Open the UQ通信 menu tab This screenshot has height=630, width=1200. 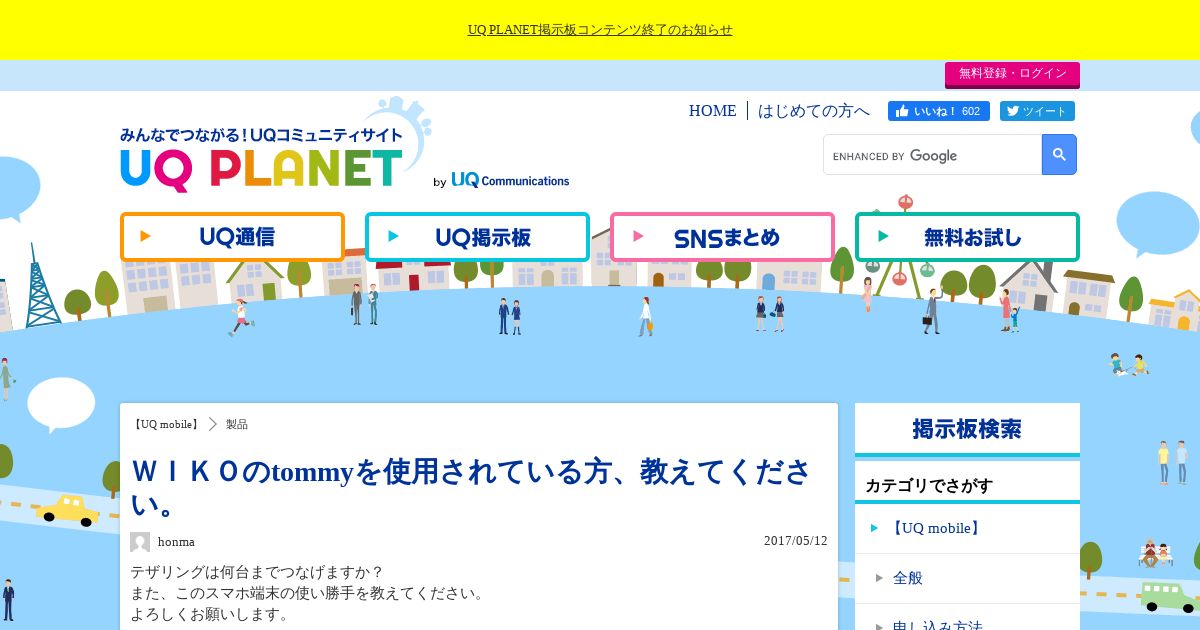point(232,237)
